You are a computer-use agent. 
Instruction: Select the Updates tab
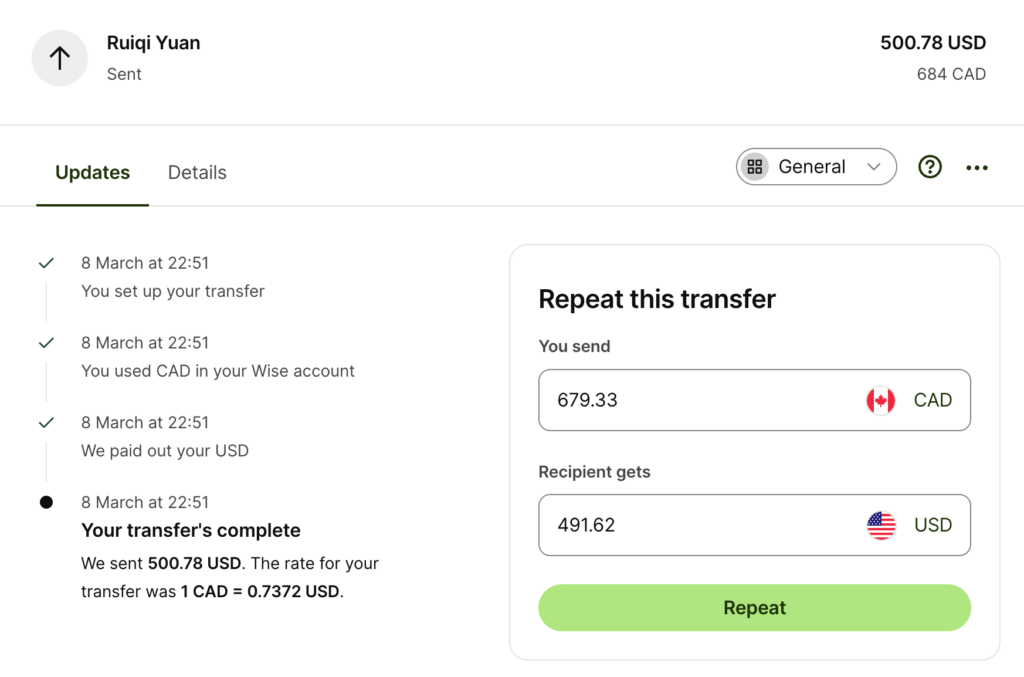click(92, 172)
